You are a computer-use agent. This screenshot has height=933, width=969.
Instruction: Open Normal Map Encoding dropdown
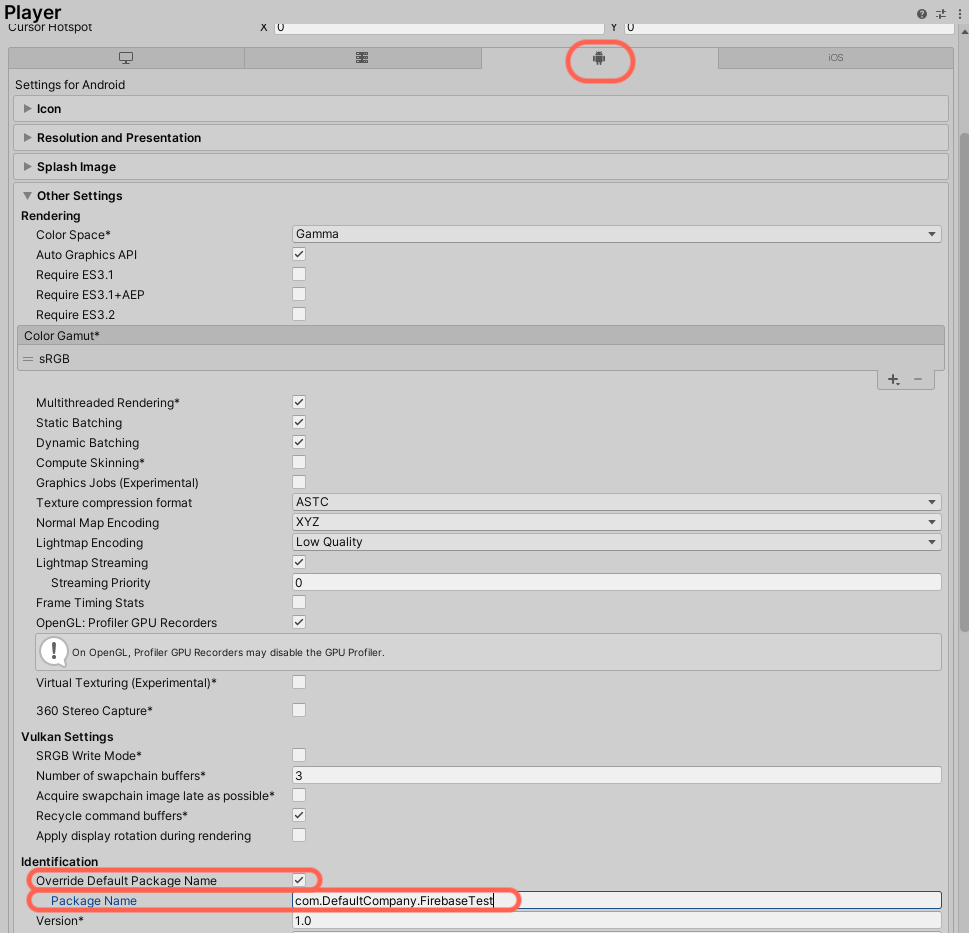(x=616, y=522)
